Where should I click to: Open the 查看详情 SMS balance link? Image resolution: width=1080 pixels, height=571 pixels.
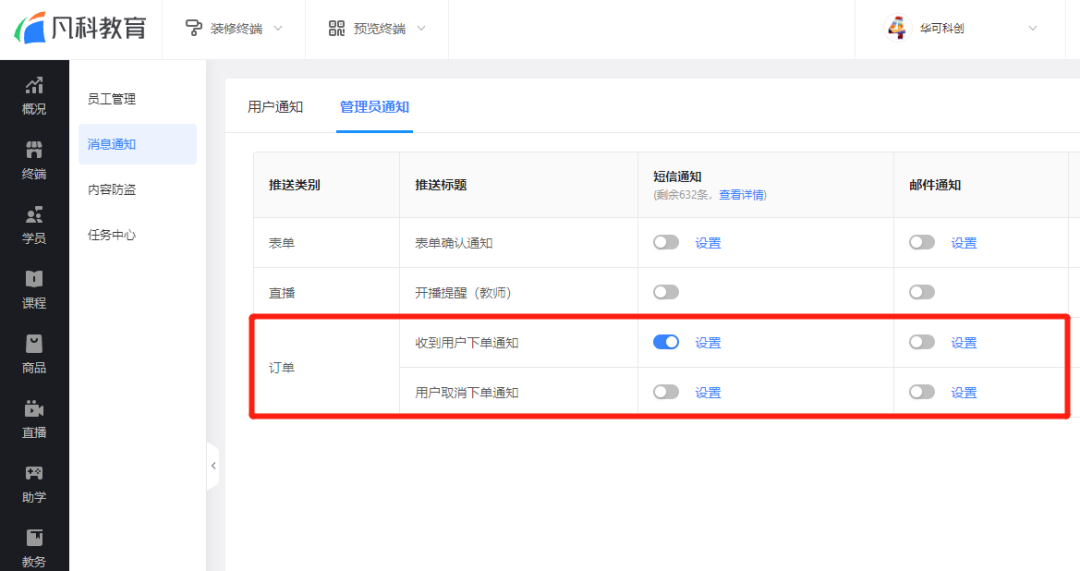pos(741,195)
